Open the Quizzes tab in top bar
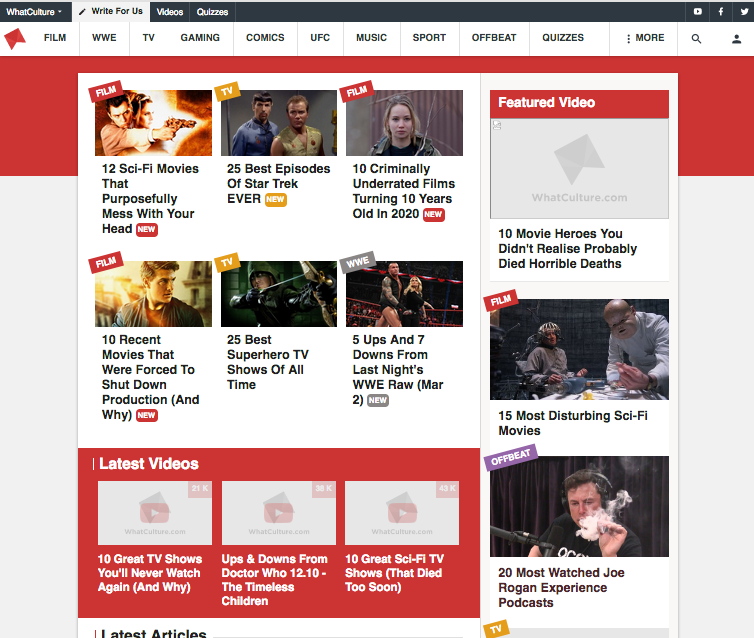 212,12
